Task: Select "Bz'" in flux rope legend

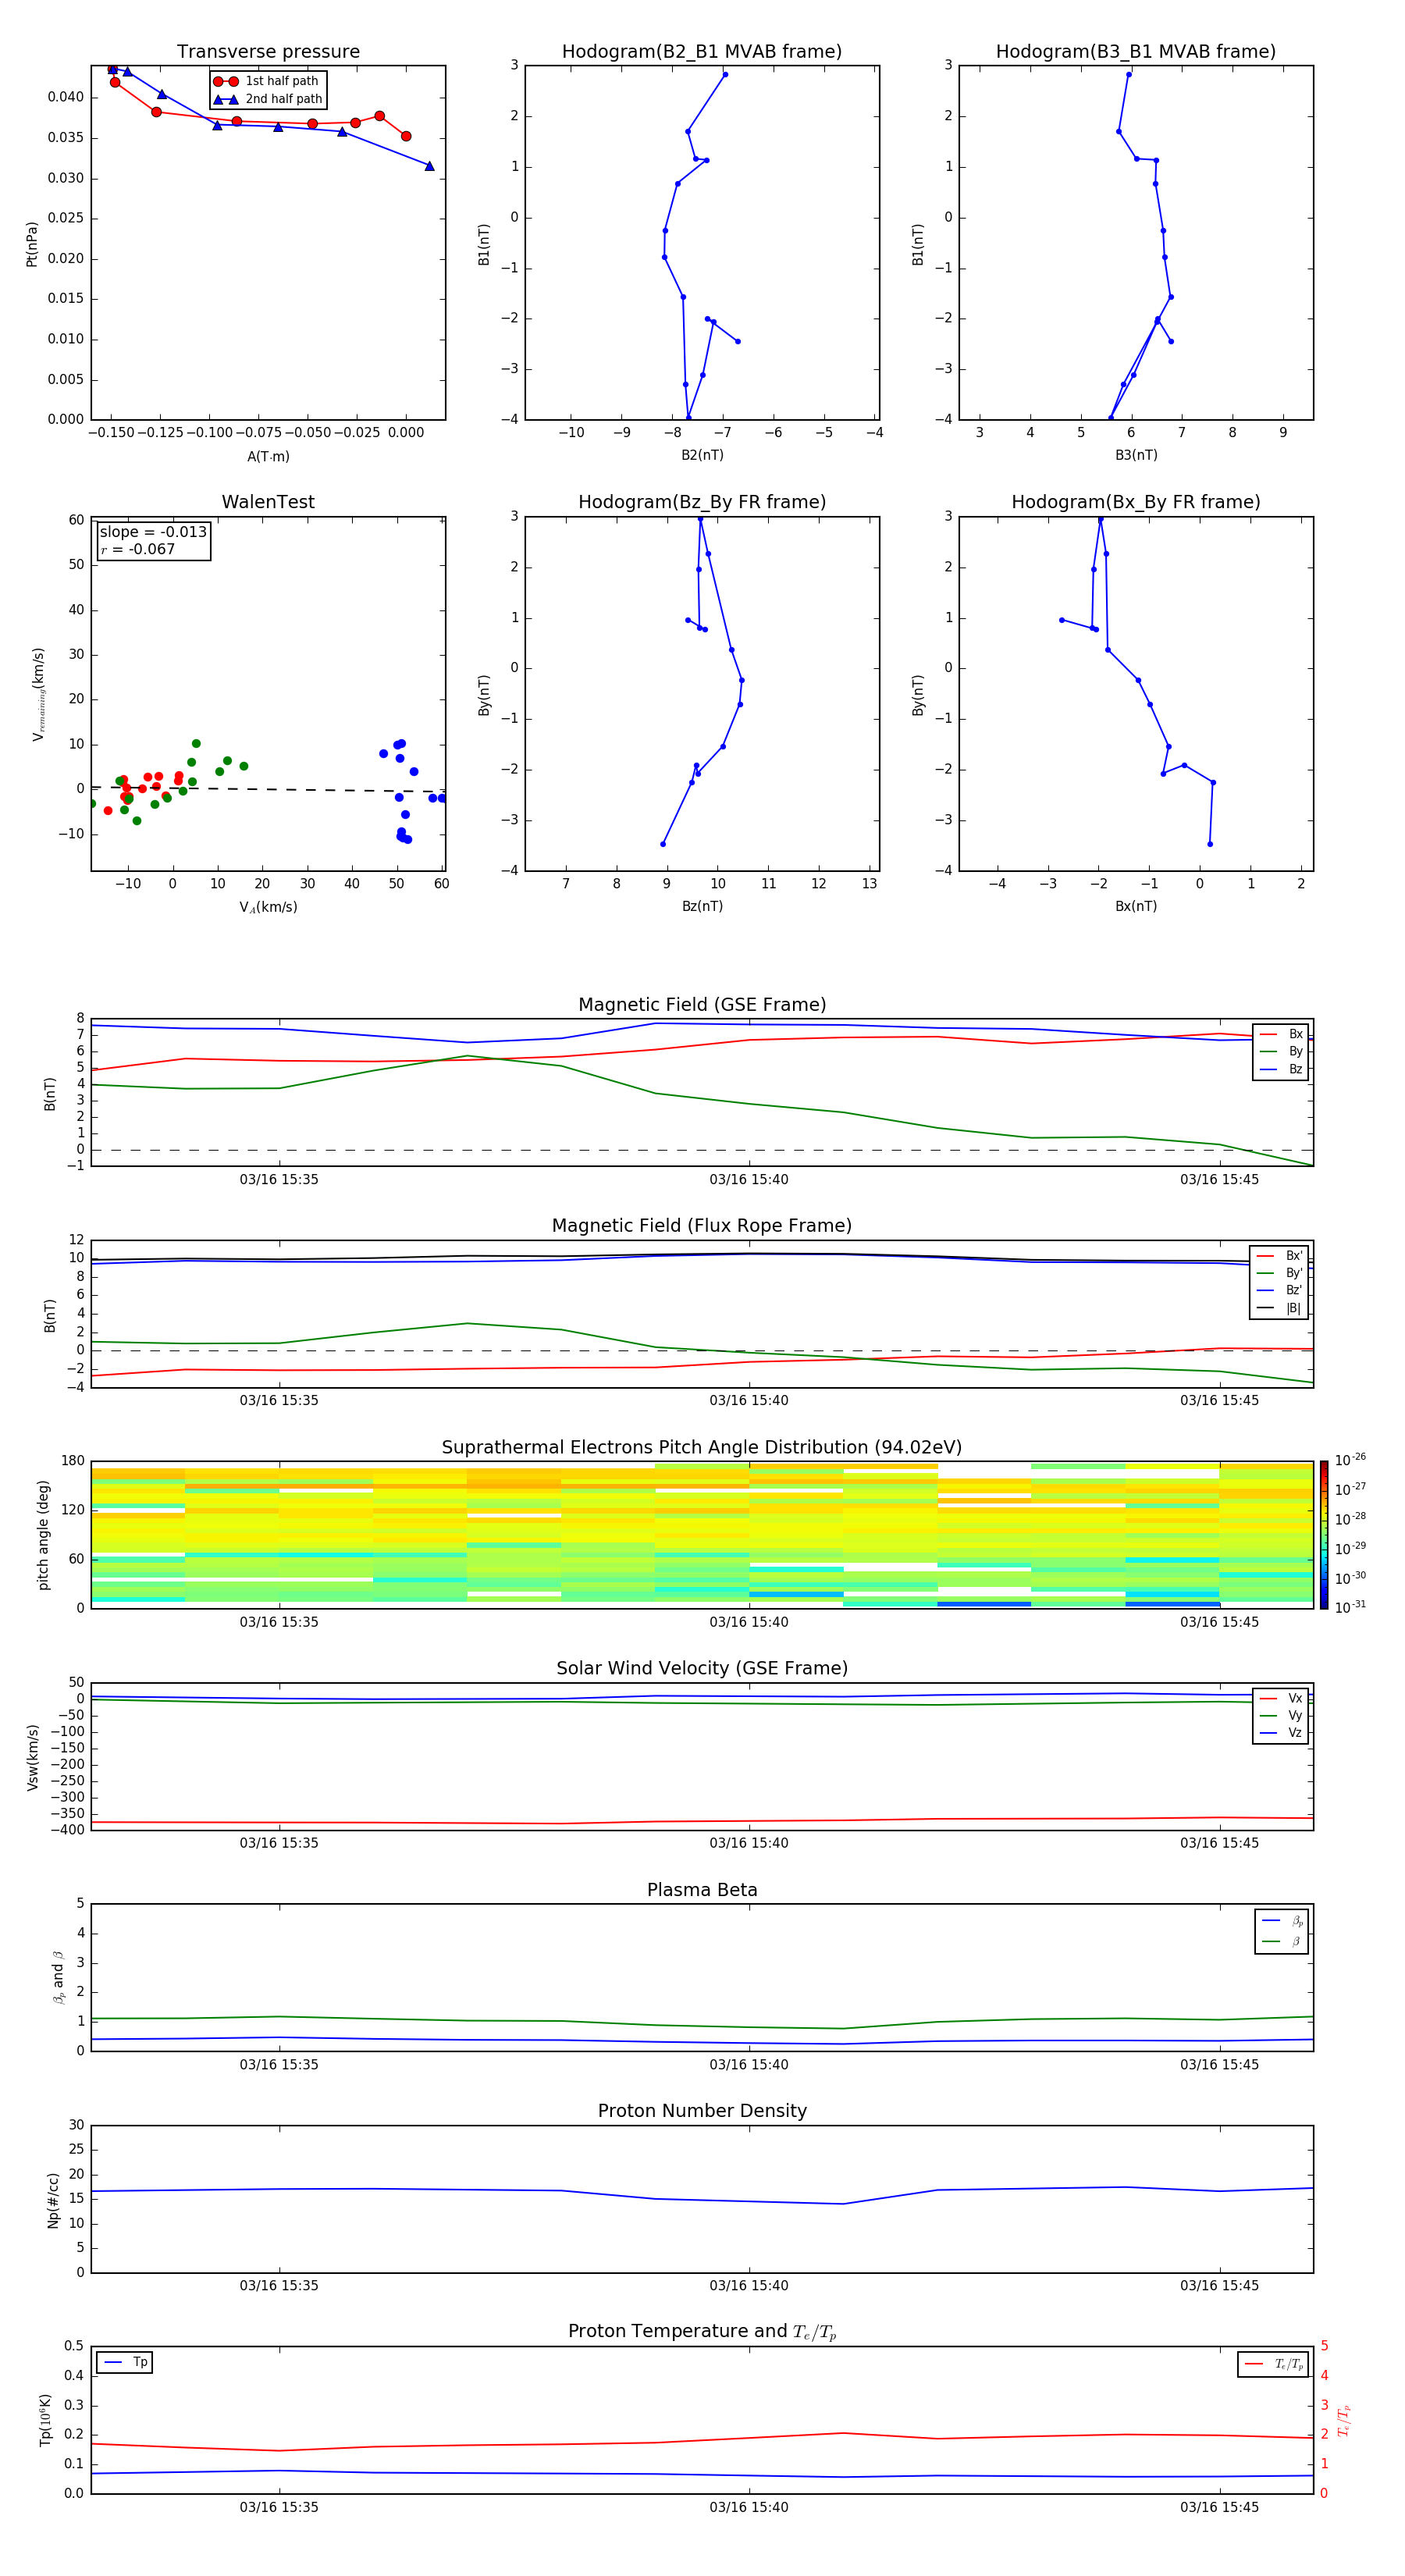Action: (x=1280, y=1290)
